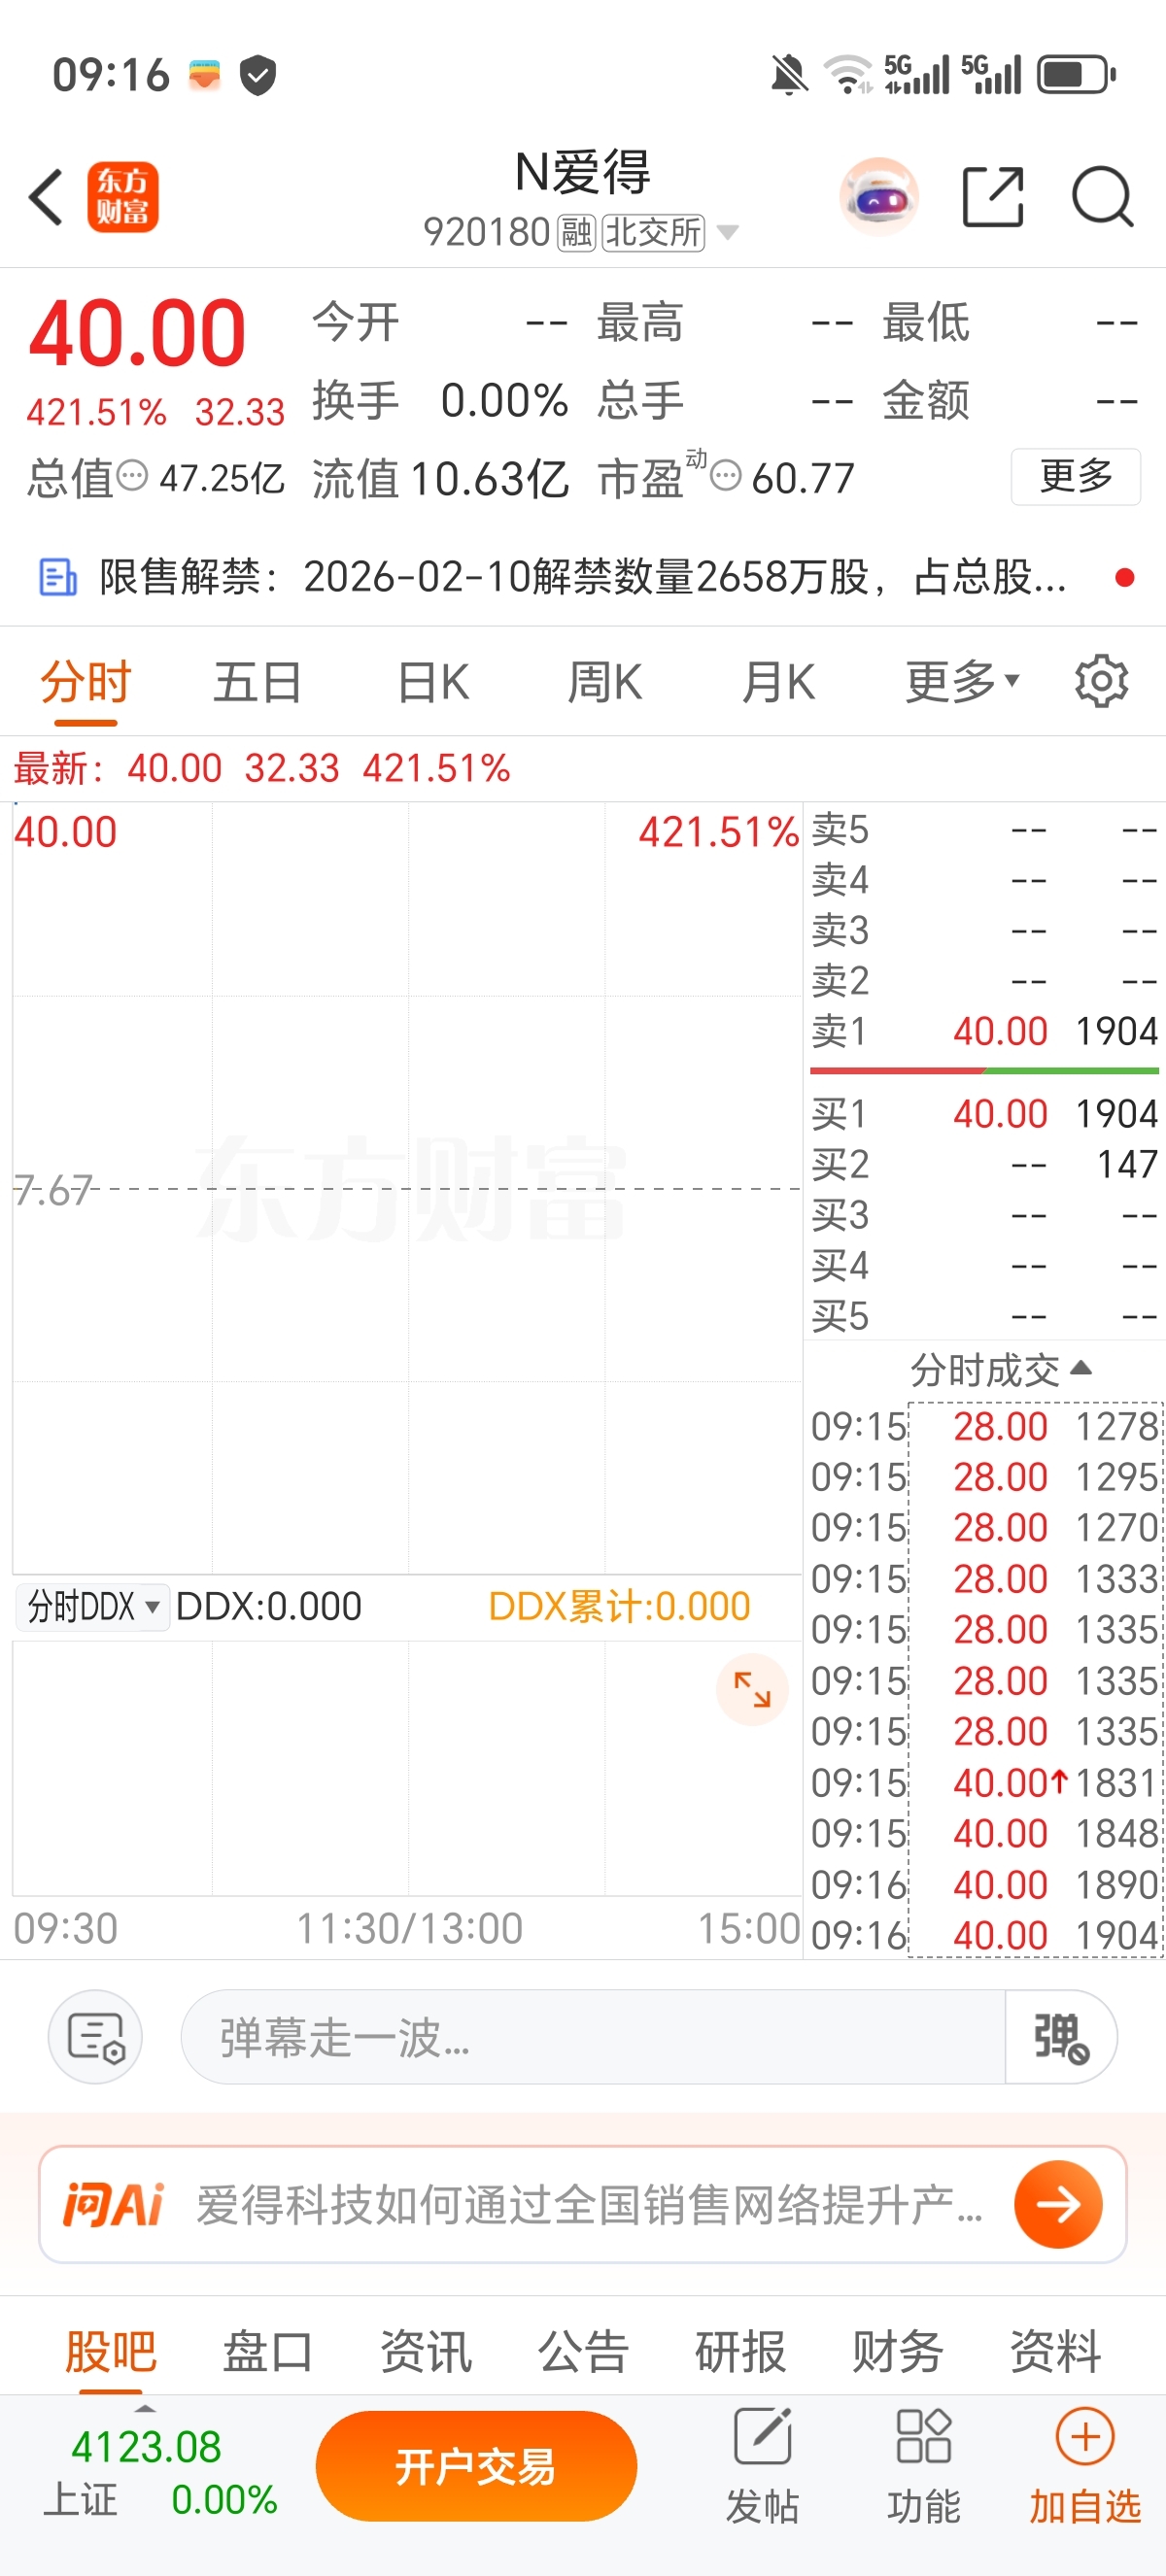This screenshot has height=2576, width=1166.
Task: Open the 分时DDX indicator dropdown
Action: coord(93,1607)
